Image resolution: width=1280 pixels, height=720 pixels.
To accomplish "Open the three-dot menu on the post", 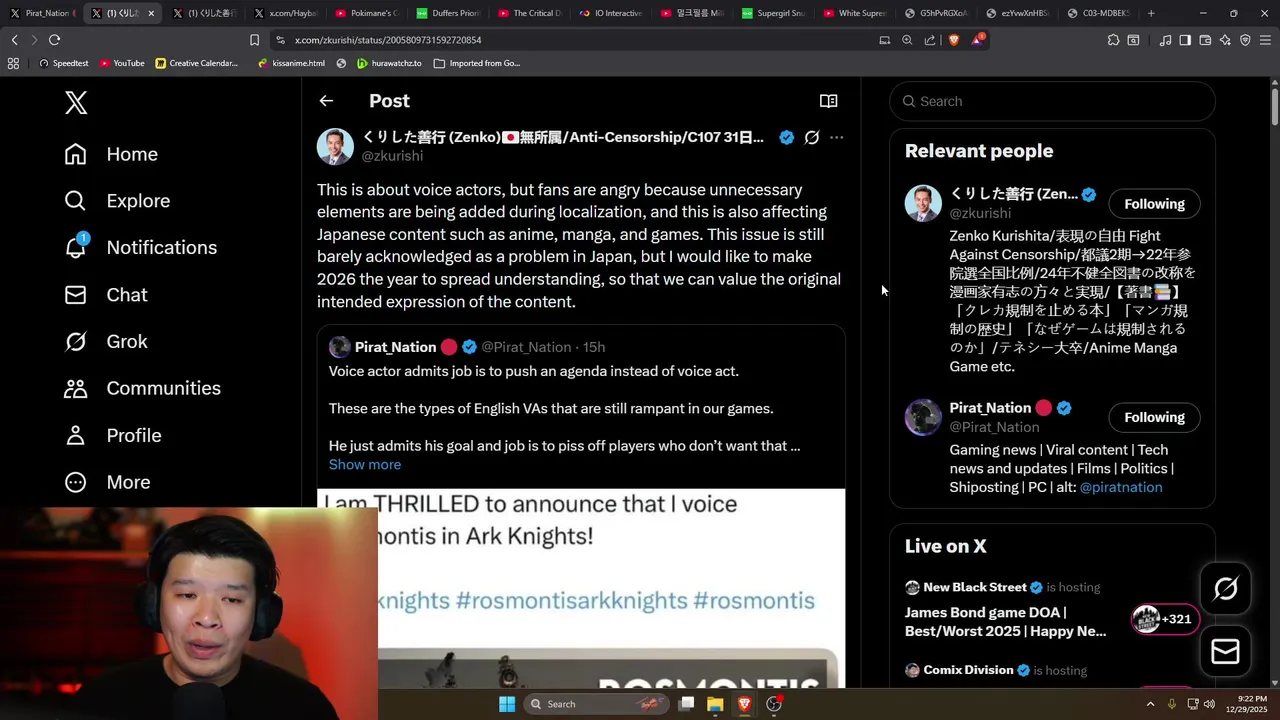I will (x=836, y=137).
